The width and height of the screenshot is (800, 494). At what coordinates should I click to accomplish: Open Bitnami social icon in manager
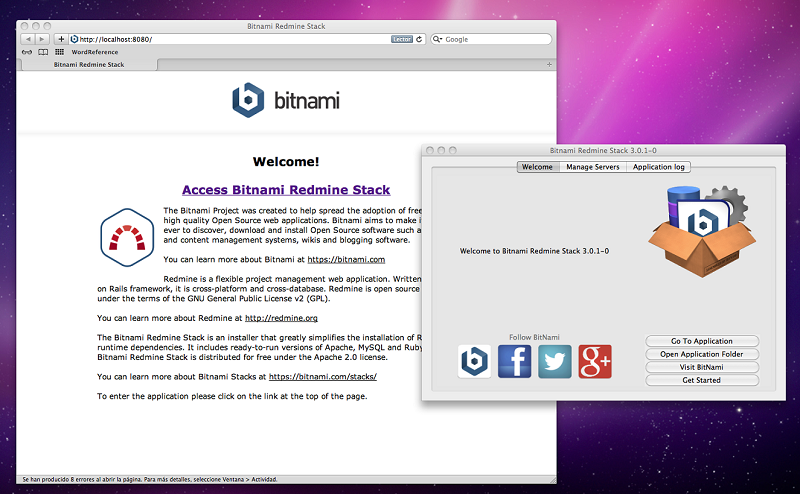coord(474,361)
